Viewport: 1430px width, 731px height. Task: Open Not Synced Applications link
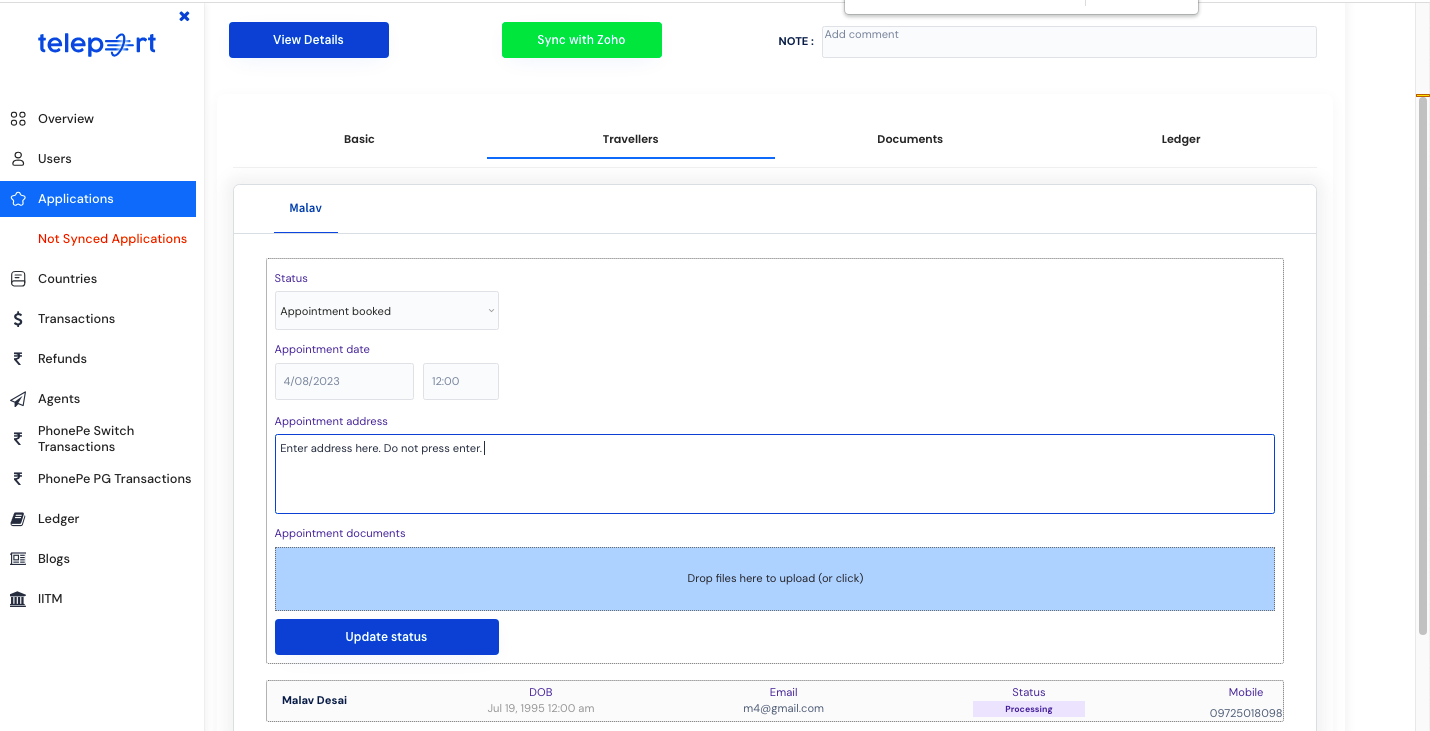(x=112, y=239)
